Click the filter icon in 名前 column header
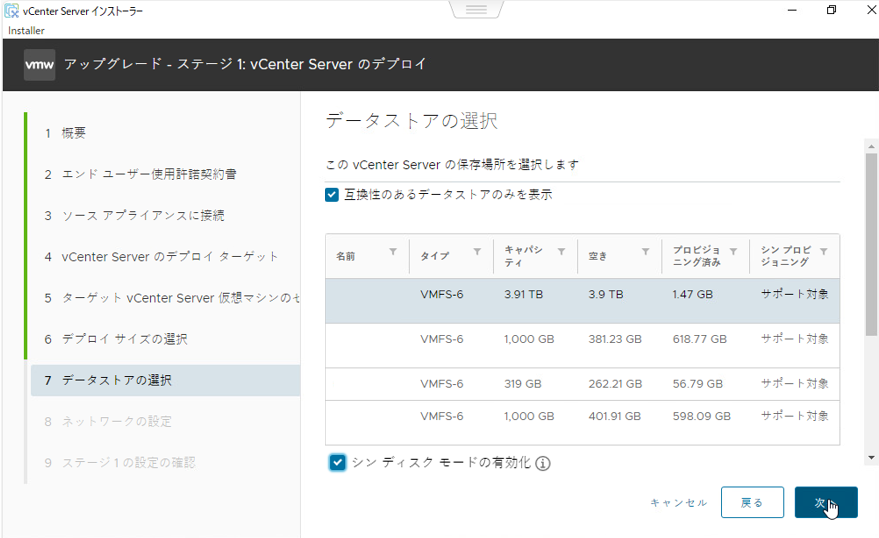Image resolution: width=879 pixels, height=538 pixels. click(x=393, y=251)
